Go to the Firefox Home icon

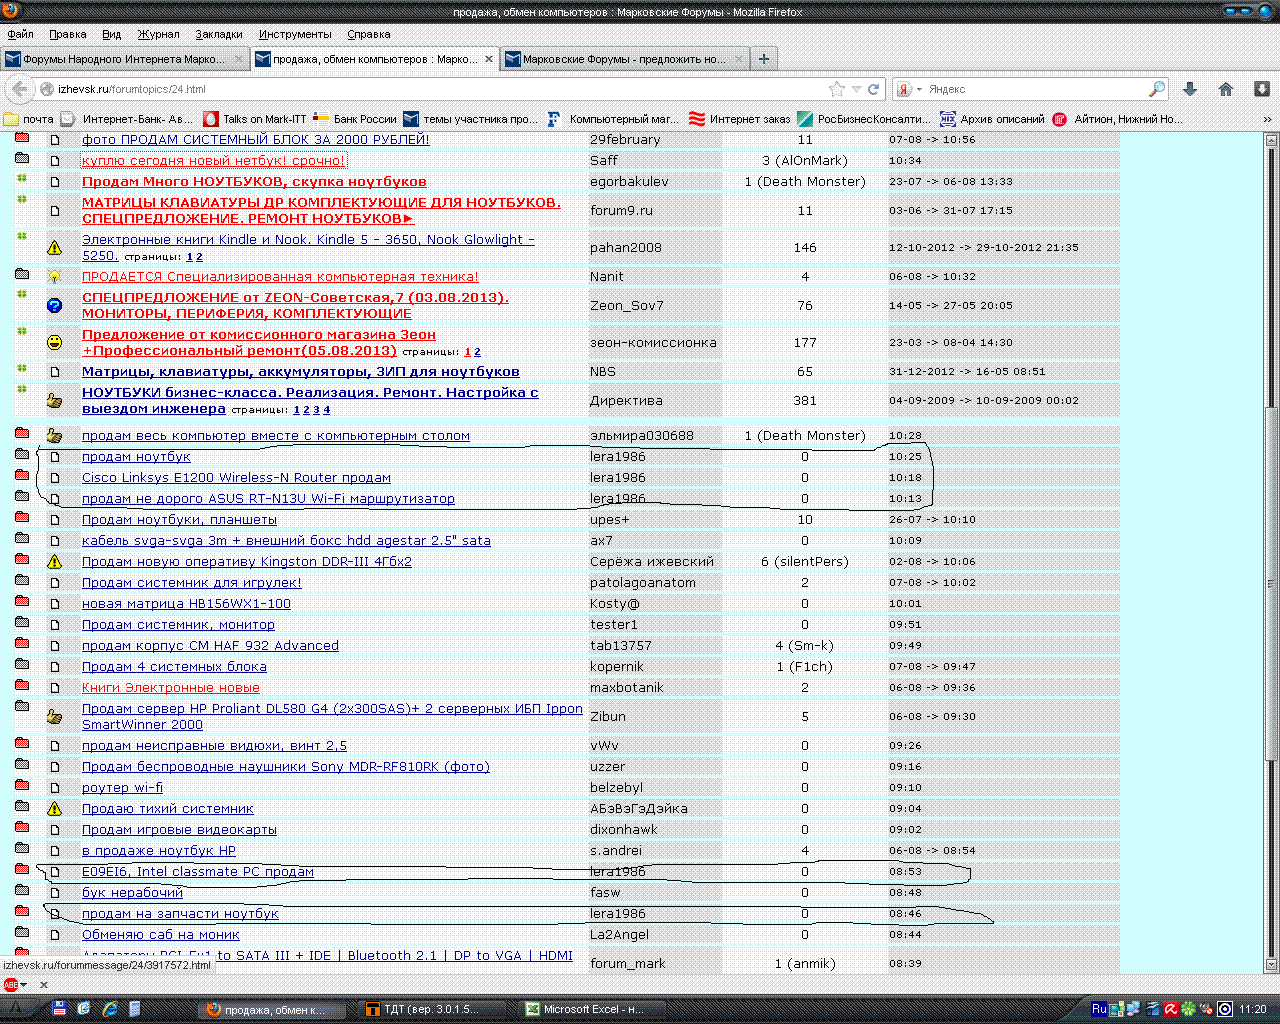(x=1226, y=89)
